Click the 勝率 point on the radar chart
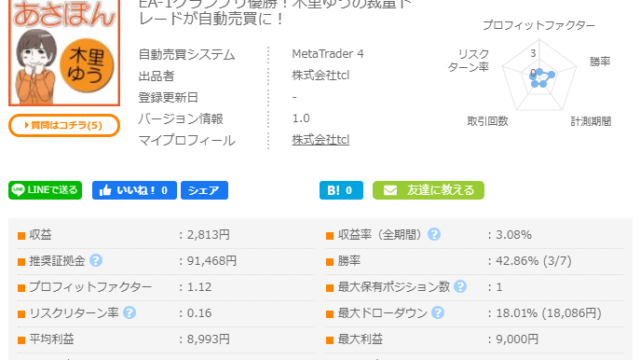Screen dimensions: 640x360 [x=551, y=75]
